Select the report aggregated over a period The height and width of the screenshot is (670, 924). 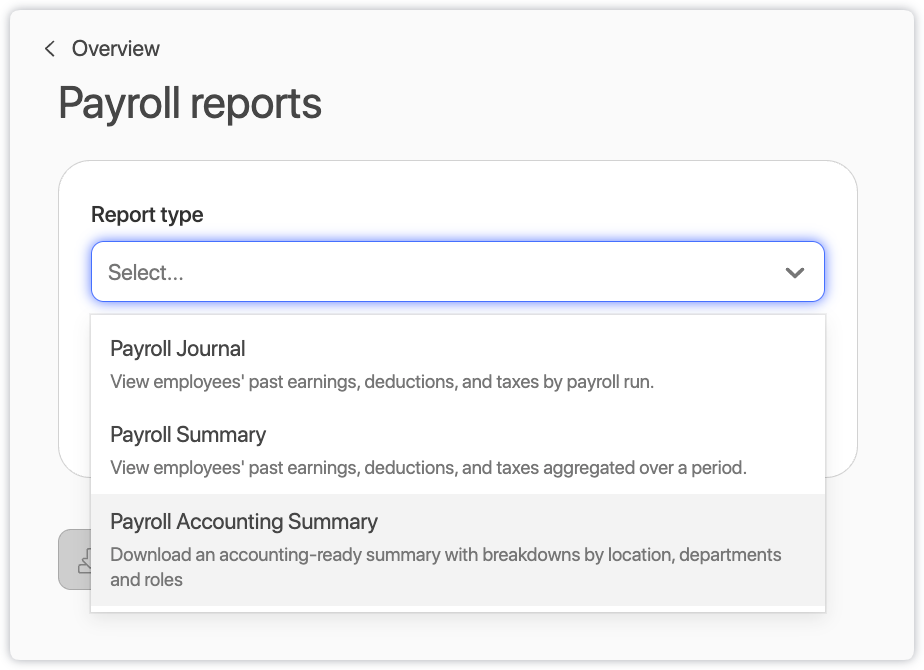(x=457, y=450)
